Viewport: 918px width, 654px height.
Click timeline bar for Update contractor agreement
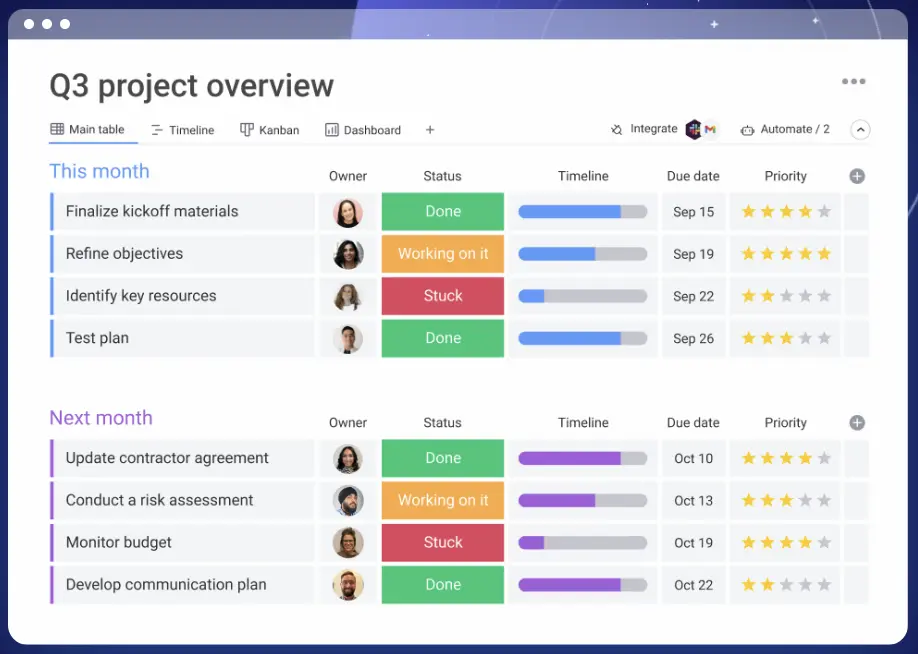pos(583,458)
